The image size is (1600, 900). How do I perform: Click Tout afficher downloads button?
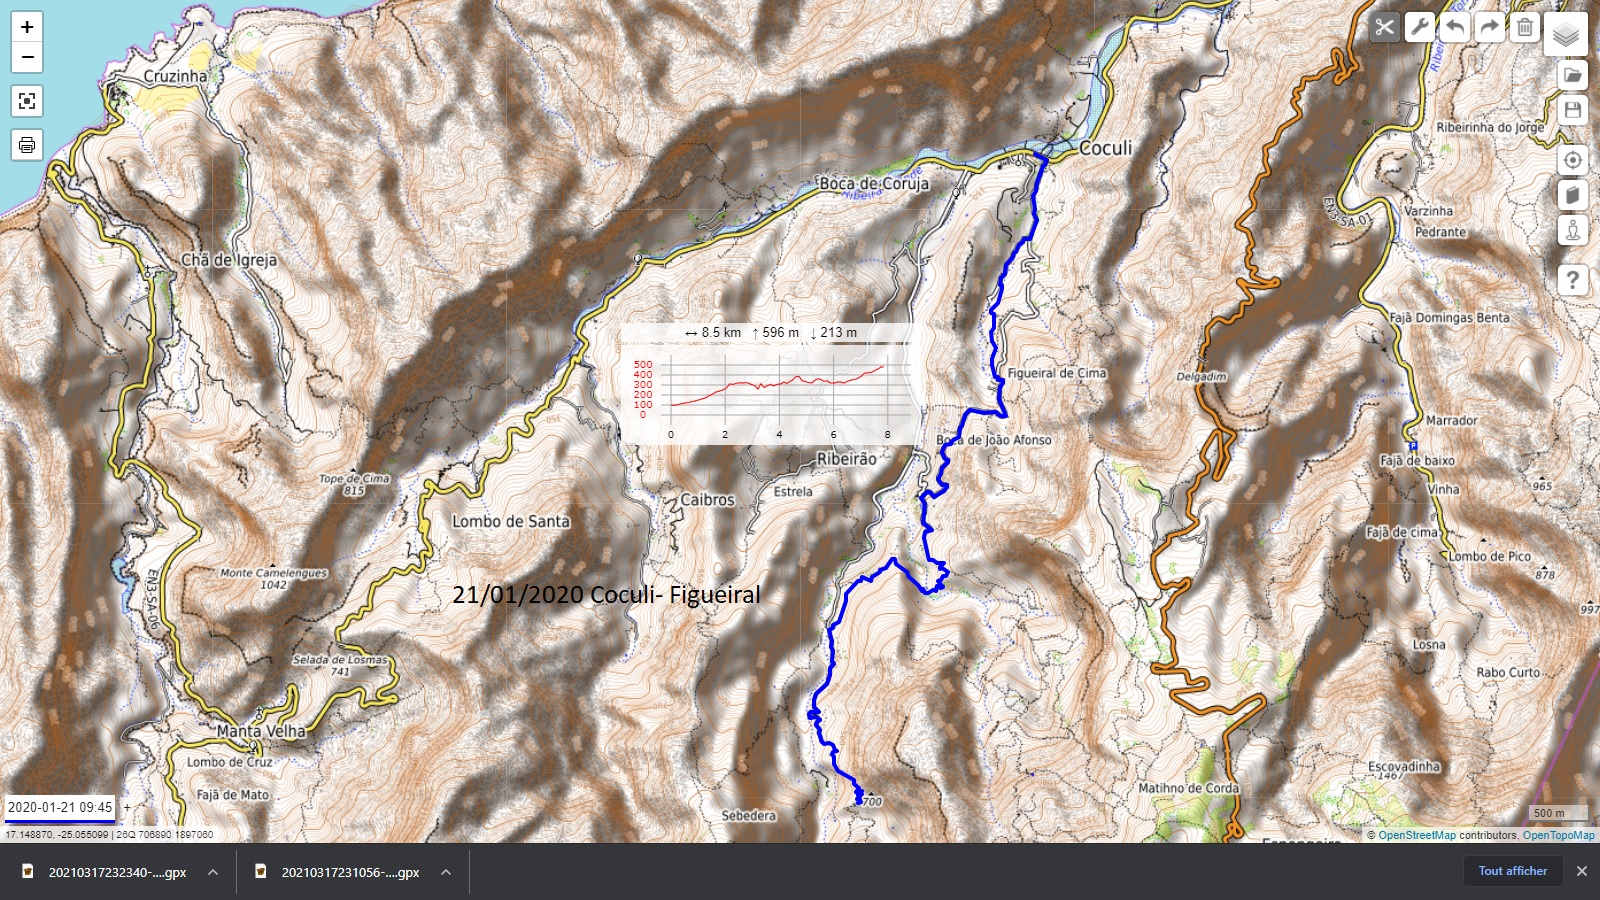tap(1513, 871)
